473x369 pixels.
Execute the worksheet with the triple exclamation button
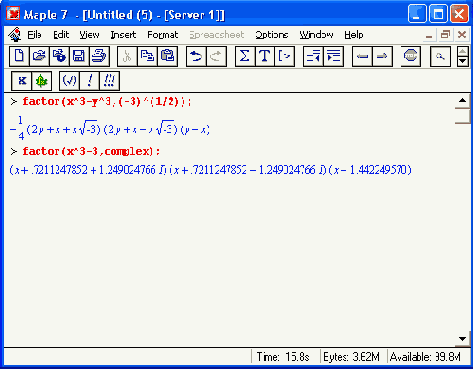click(109, 81)
